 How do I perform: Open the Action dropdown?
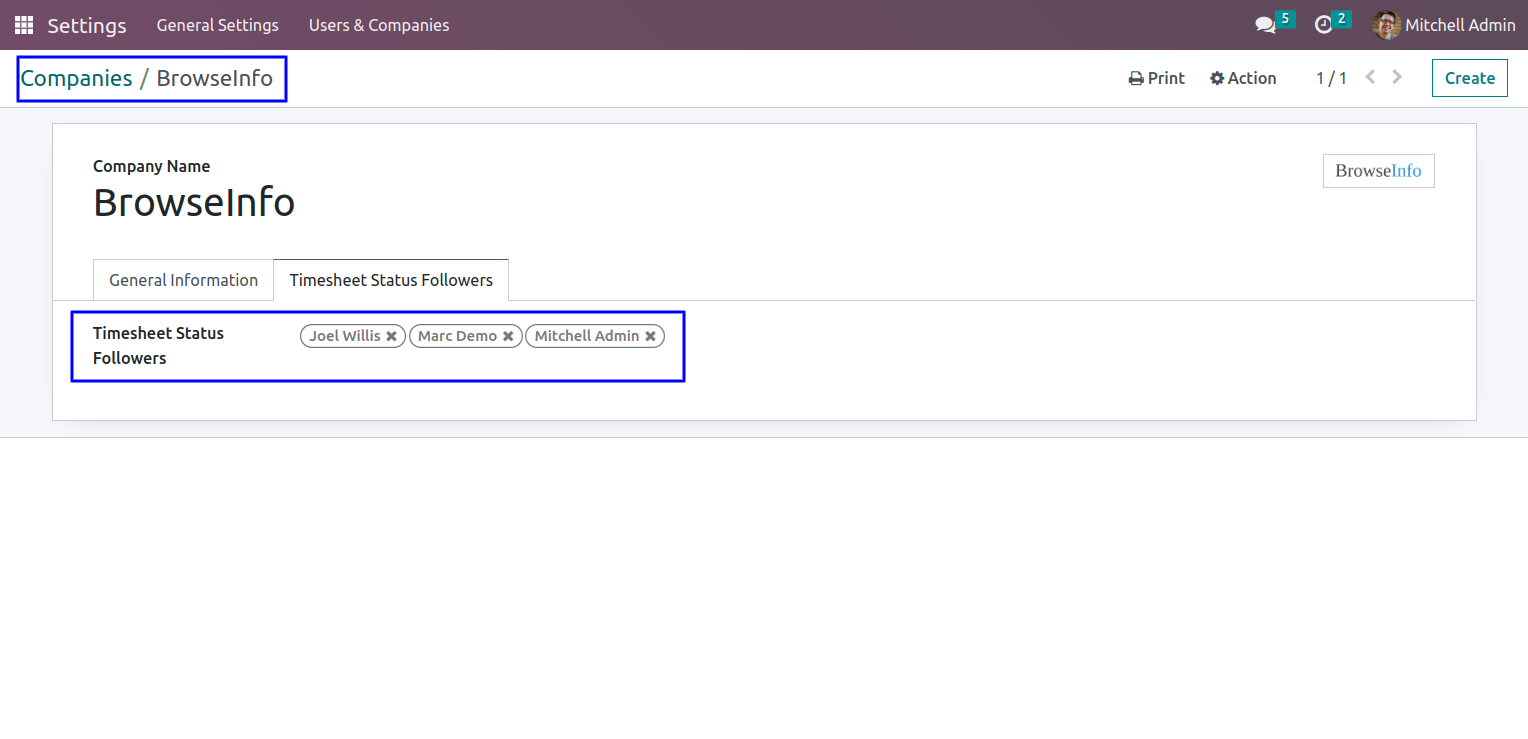click(1243, 78)
